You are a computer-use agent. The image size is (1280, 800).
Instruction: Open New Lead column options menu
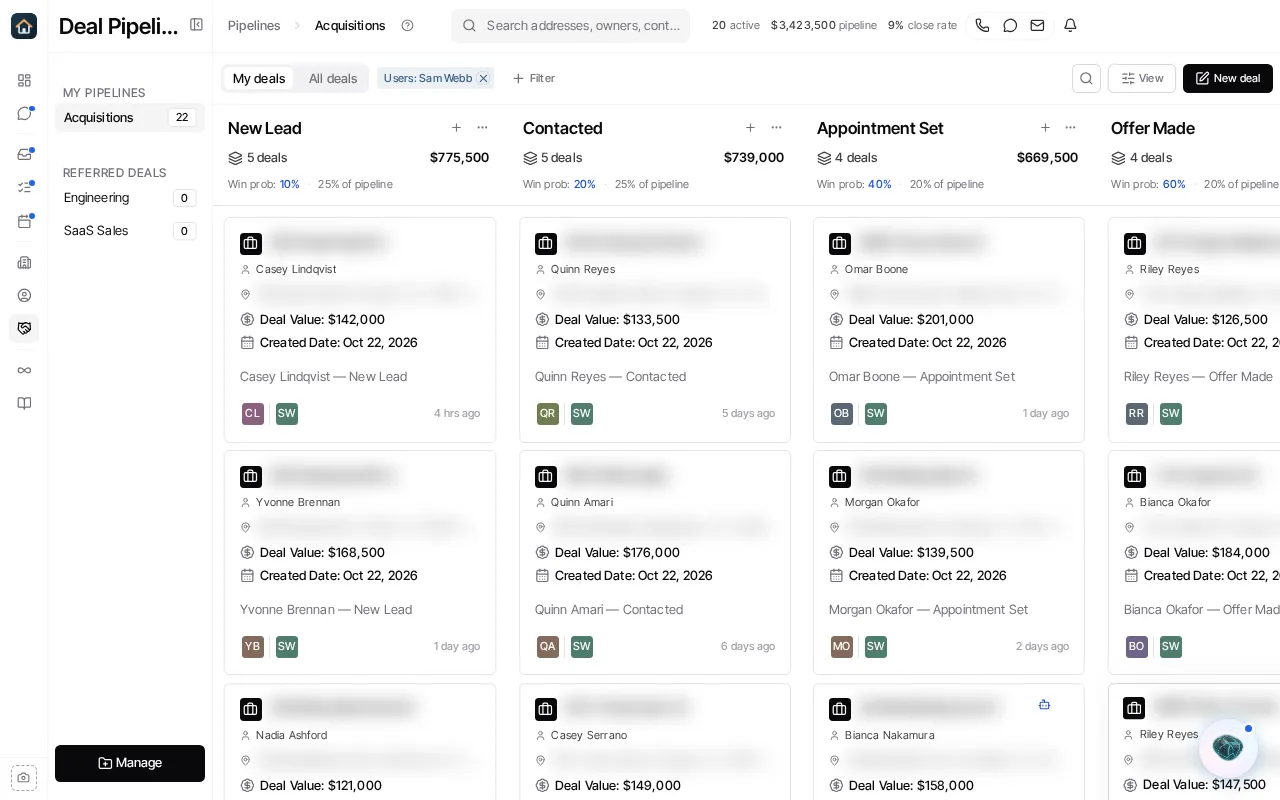click(x=482, y=128)
